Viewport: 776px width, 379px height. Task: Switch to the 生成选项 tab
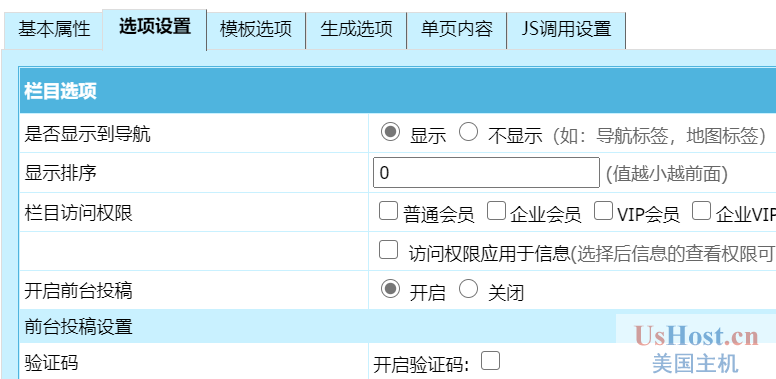point(356,30)
